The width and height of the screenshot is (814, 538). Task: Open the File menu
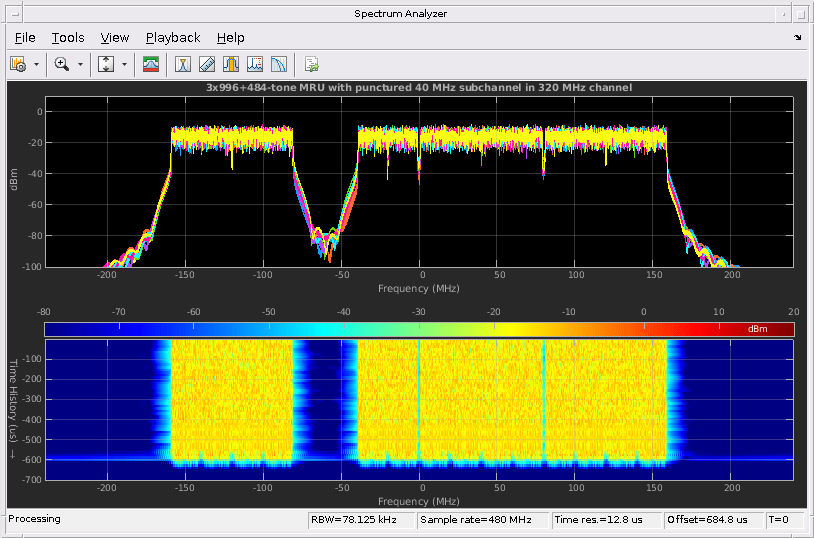point(25,37)
